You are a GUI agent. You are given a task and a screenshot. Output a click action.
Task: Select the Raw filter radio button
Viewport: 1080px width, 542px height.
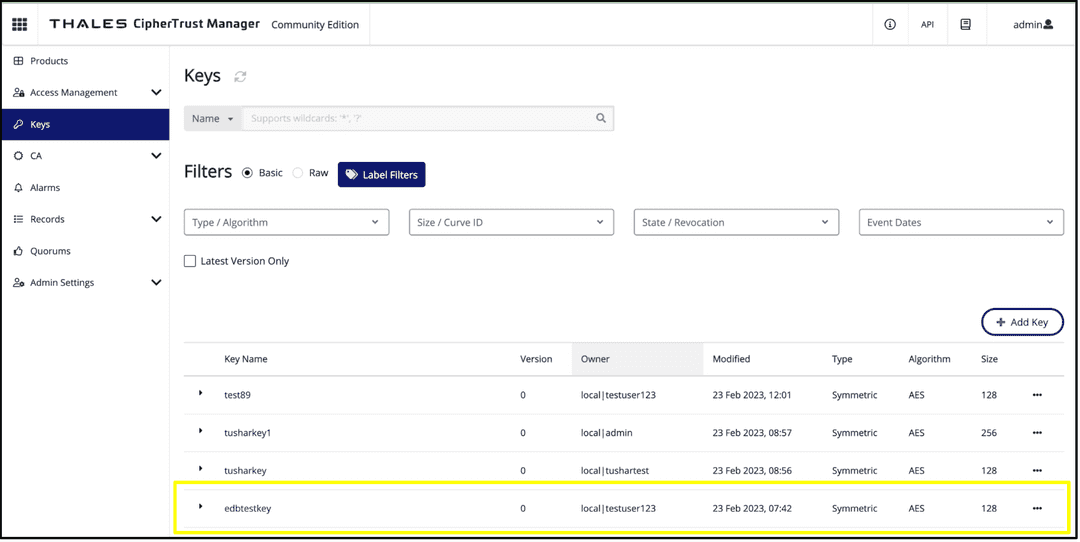298,173
